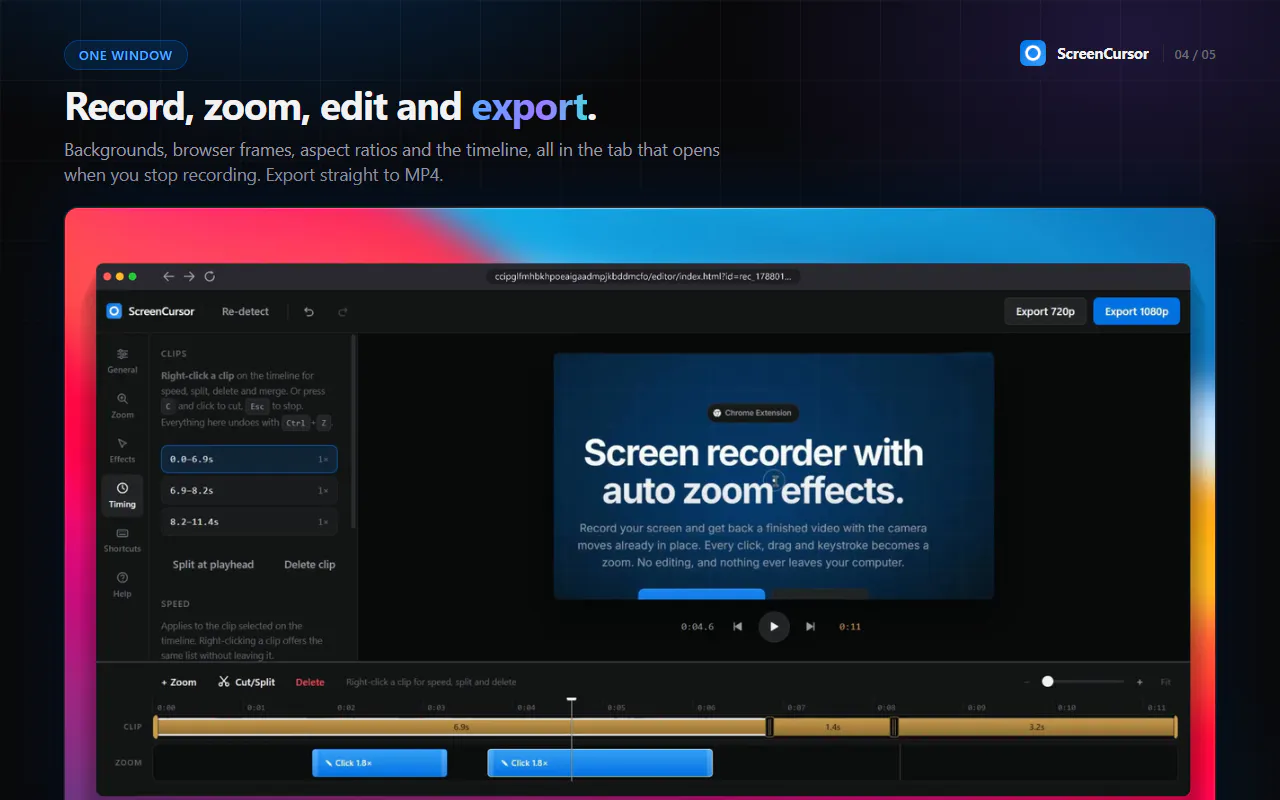Click the browser back arrow
This screenshot has height=800, width=1280.
pyautogui.click(x=168, y=276)
